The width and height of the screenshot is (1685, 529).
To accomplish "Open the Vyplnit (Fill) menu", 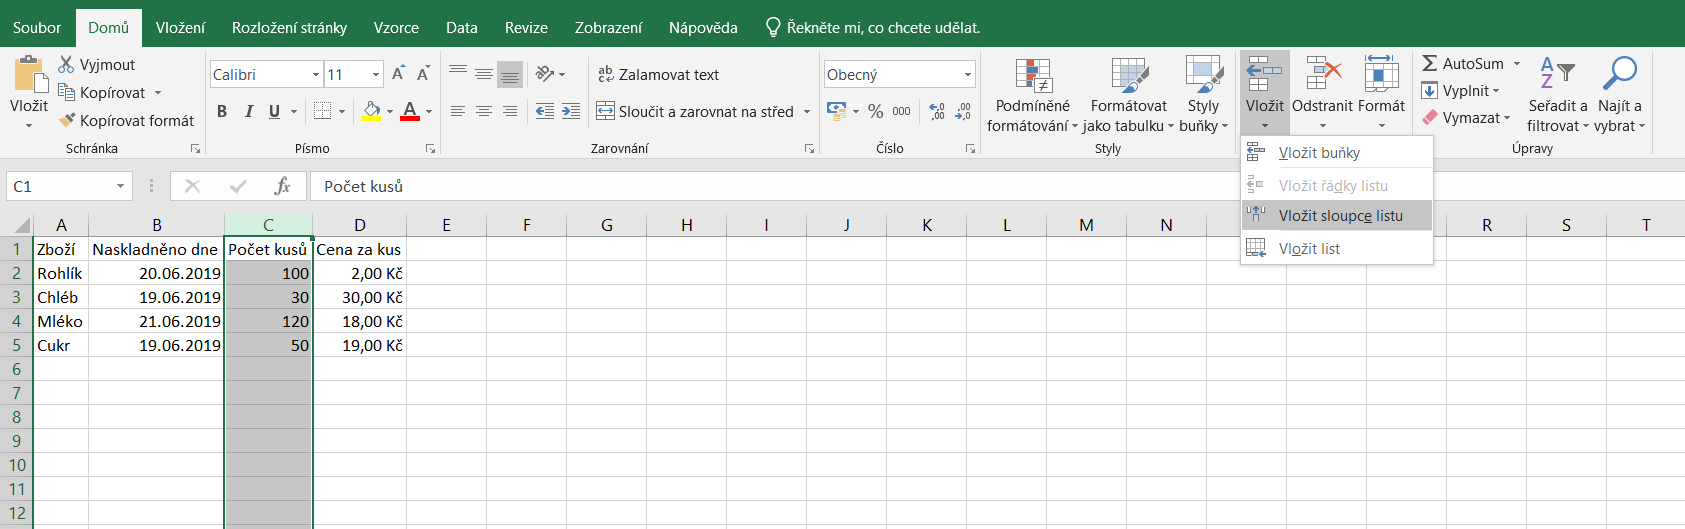I will coord(1460,91).
